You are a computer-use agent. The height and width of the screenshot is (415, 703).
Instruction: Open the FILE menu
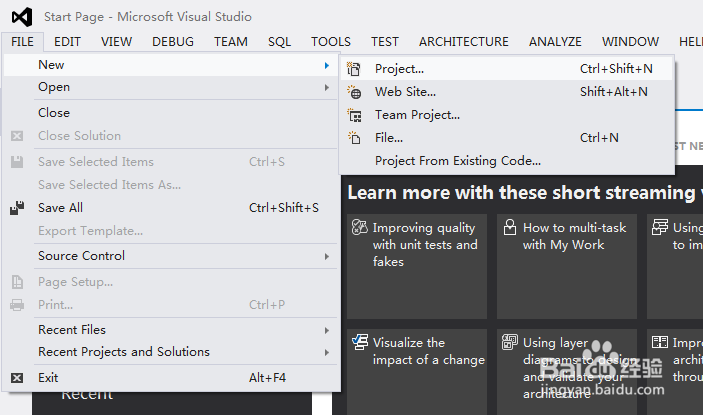[22, 42]
